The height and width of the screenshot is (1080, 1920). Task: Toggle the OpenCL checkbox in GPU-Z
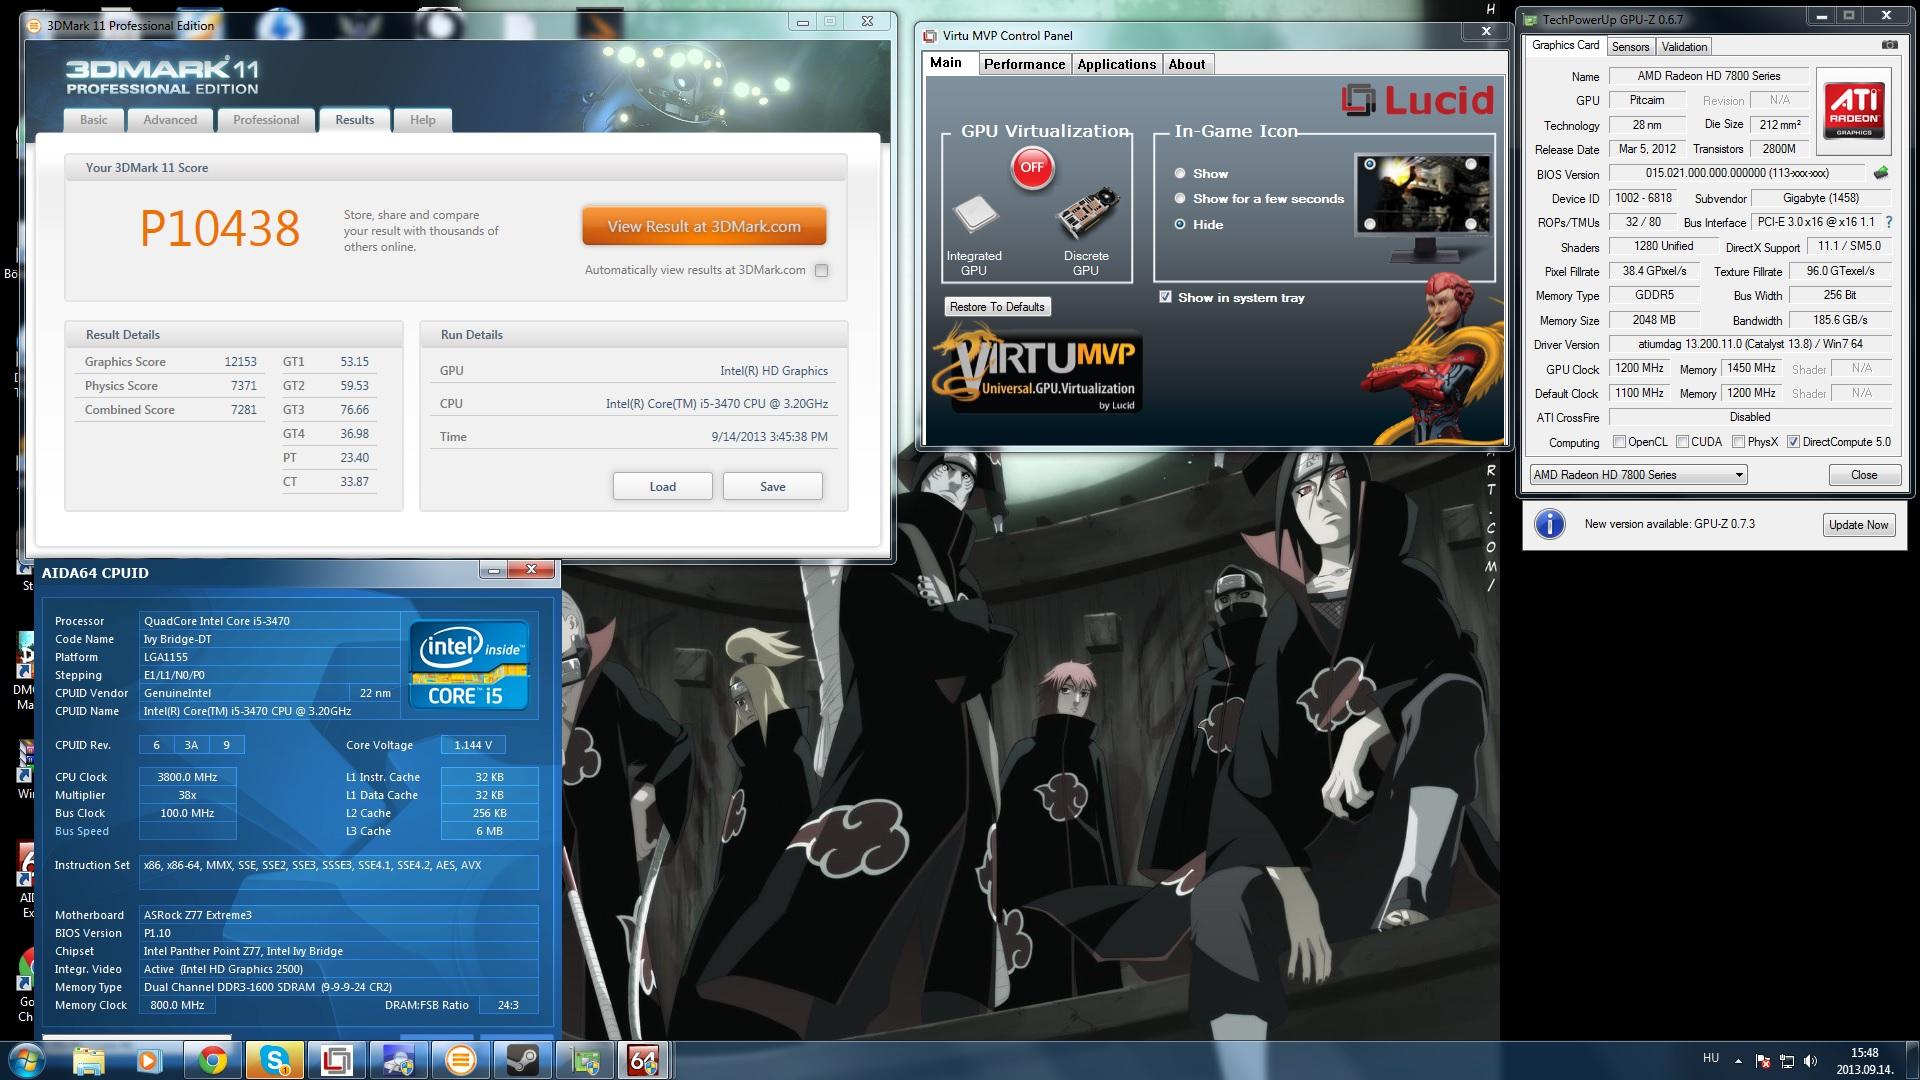point(1619,441)
